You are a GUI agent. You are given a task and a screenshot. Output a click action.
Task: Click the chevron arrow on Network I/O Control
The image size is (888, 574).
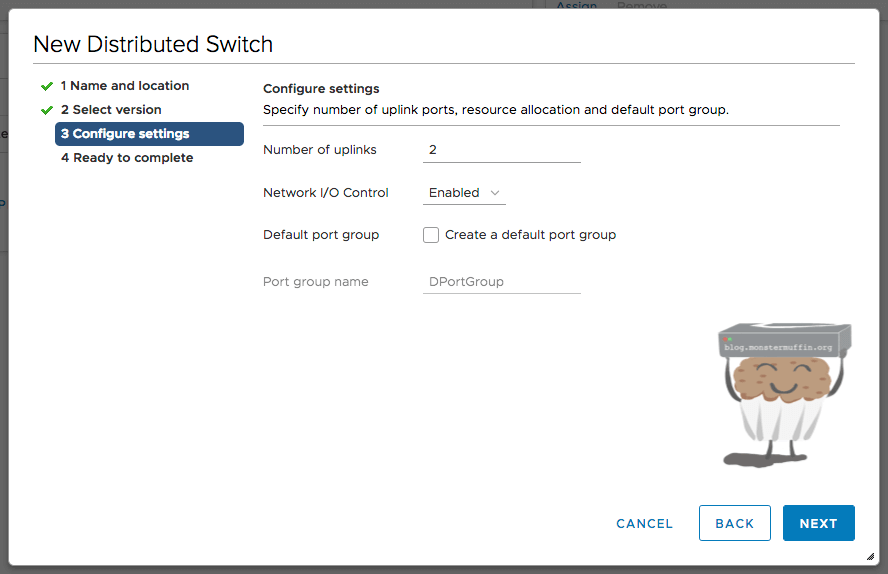pyautogui.click(x=495, y=193)
